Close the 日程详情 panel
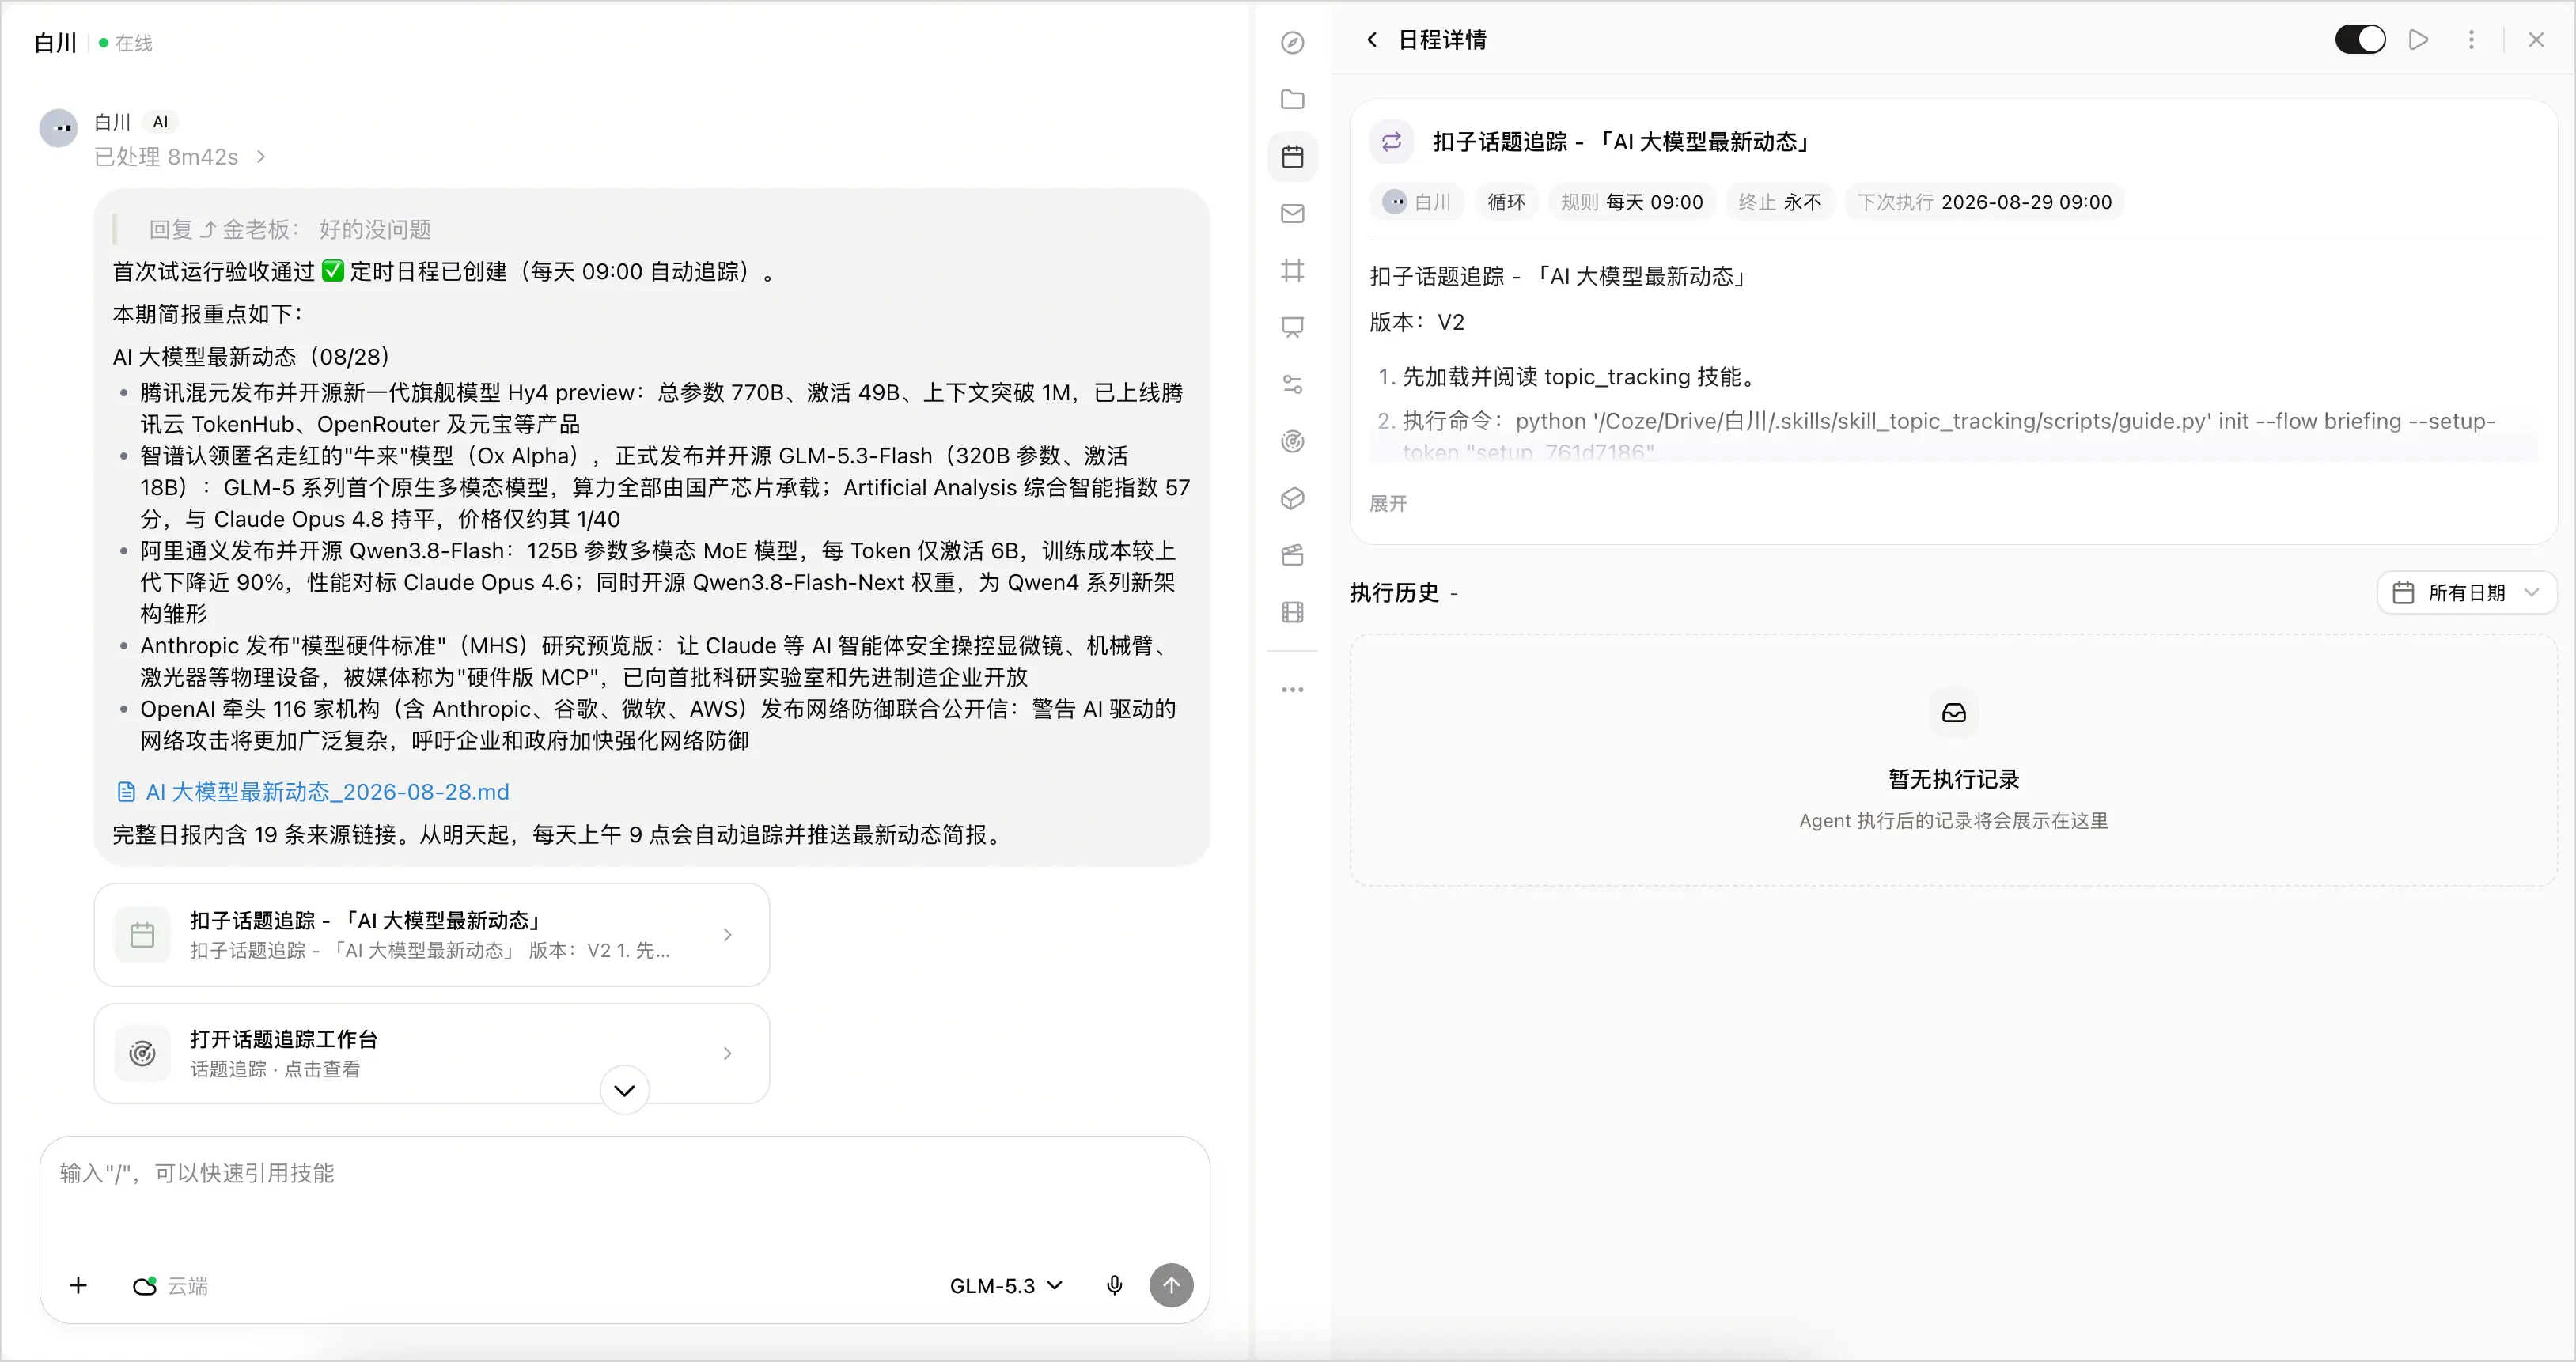Viewport: 2576px width, 1362px height. (2536, 39)
